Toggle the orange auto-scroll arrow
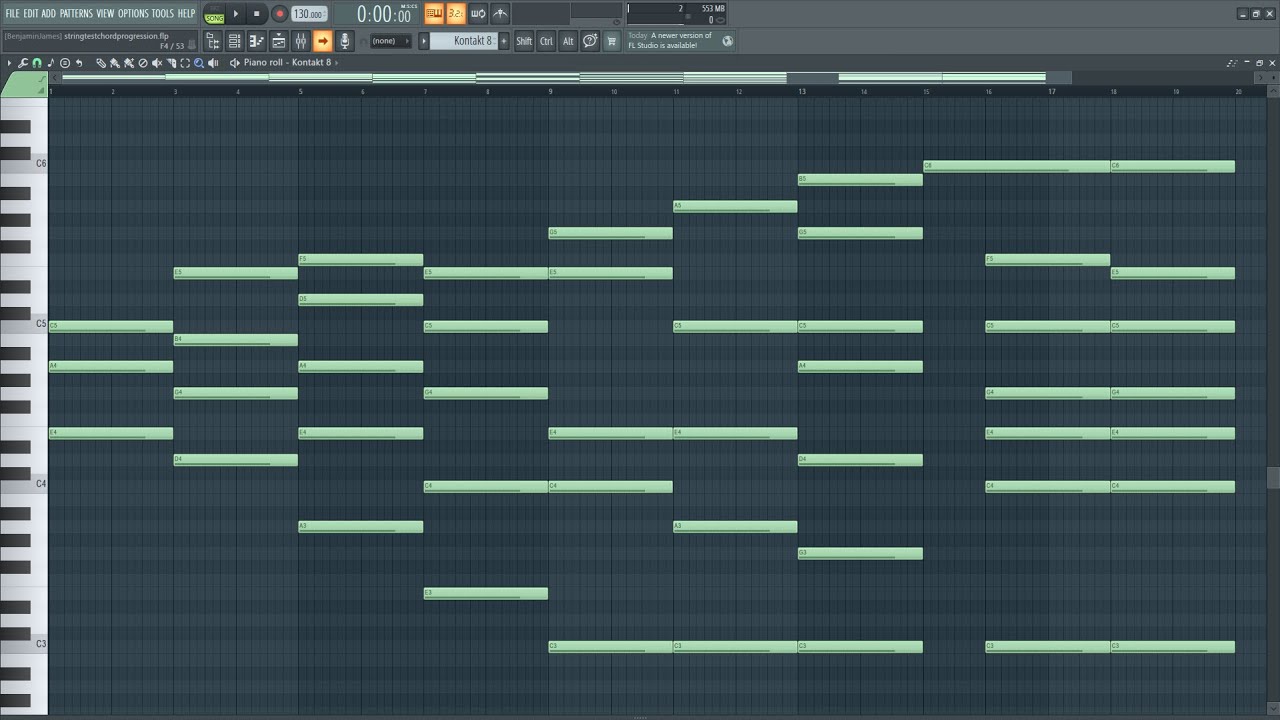 [322, 41]
